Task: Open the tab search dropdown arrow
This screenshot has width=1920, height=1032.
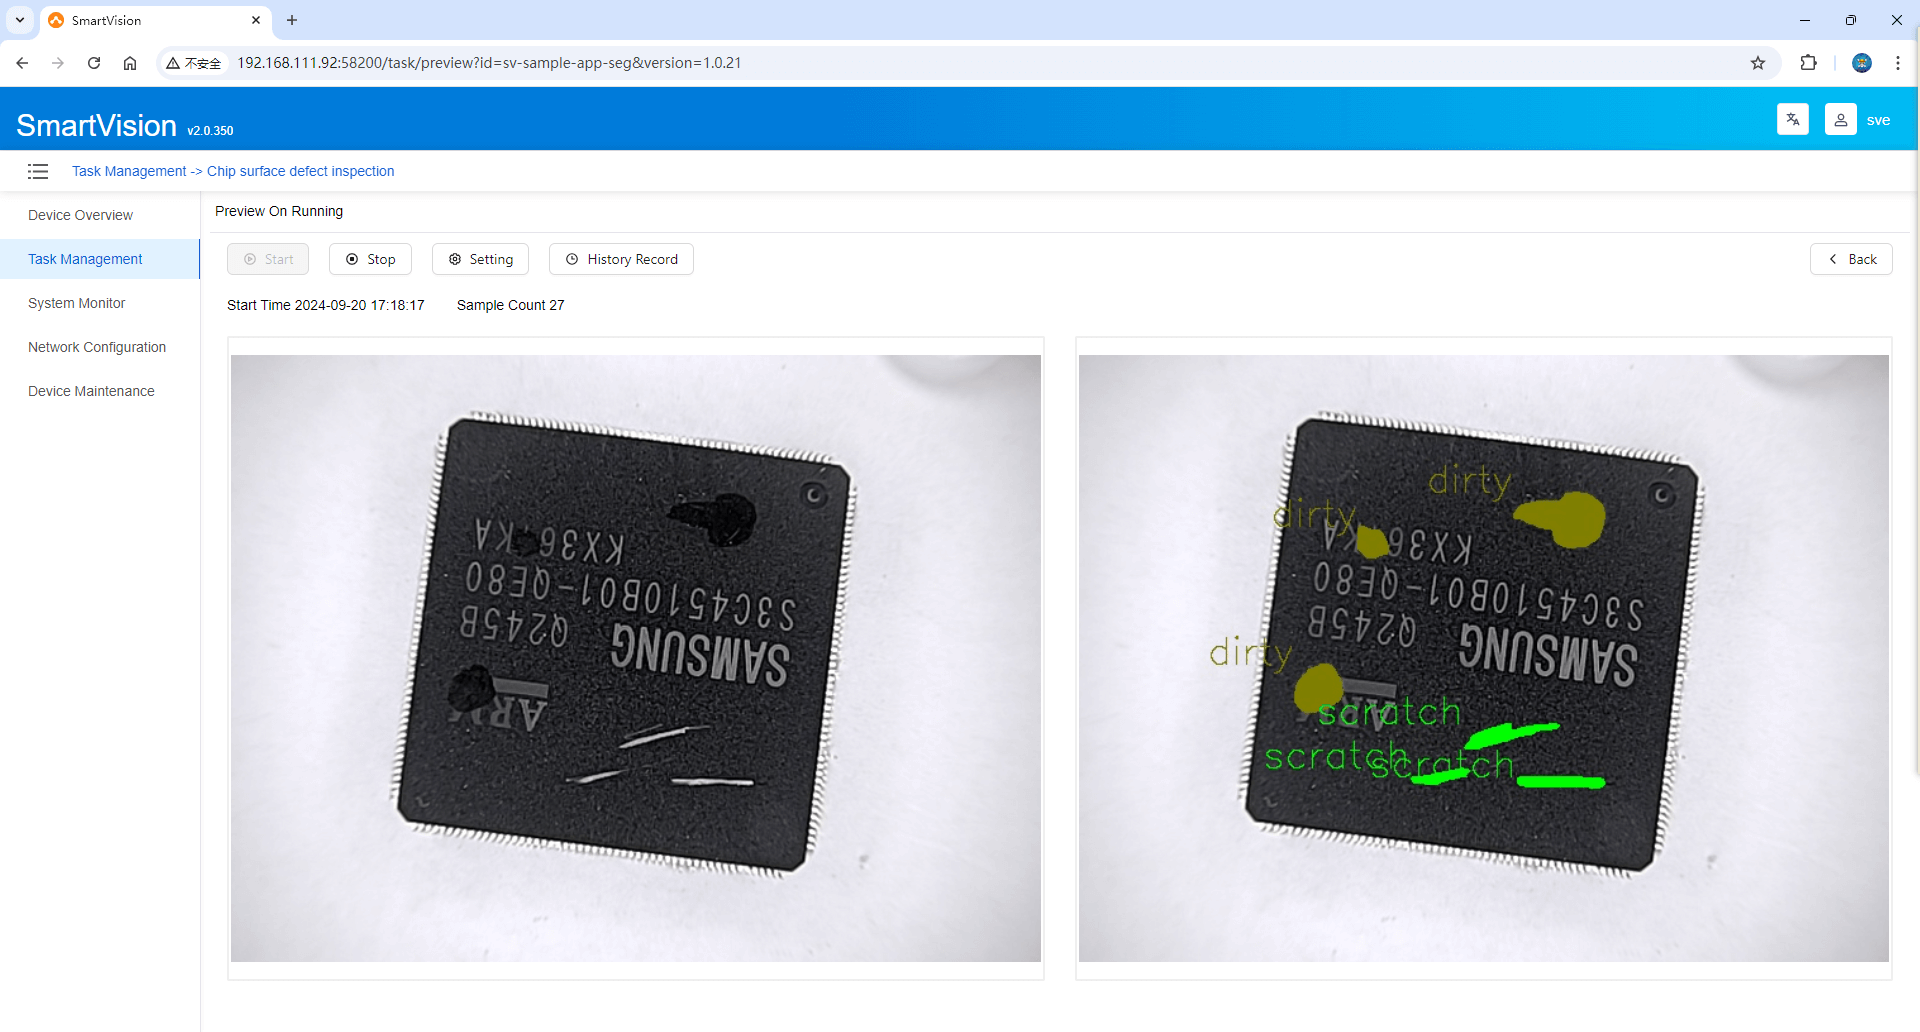Action: tap(20, 20)
